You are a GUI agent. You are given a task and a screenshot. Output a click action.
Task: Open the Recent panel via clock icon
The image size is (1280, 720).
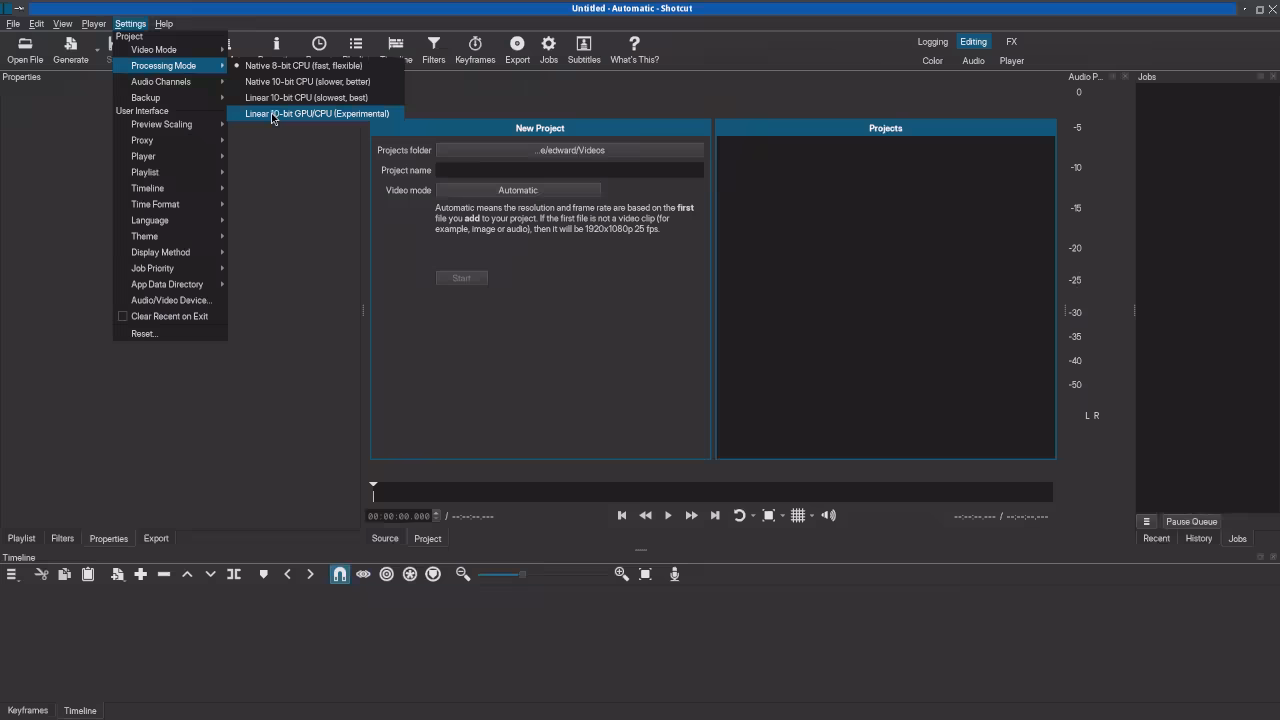point(319,44)
